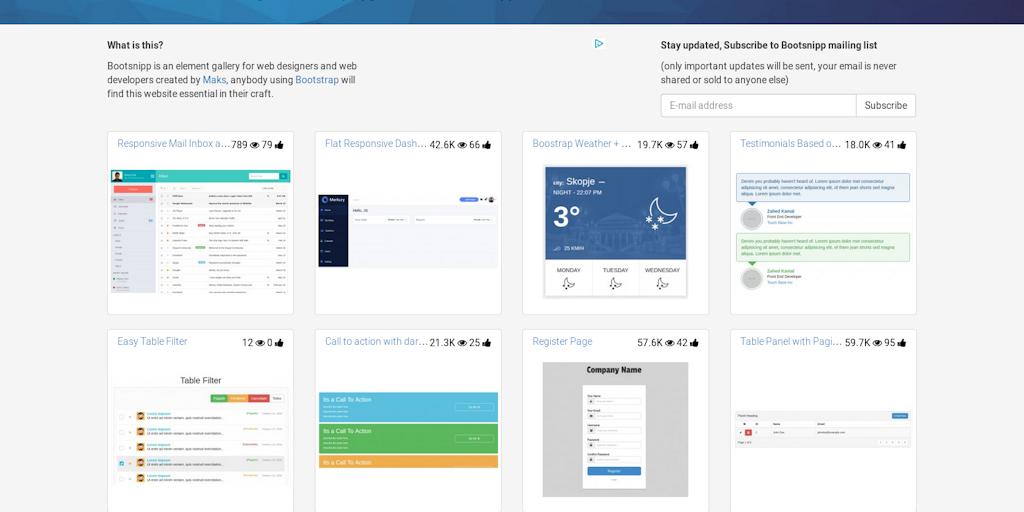Click thumbs-up icon on Call to action card

click(487, 343)
